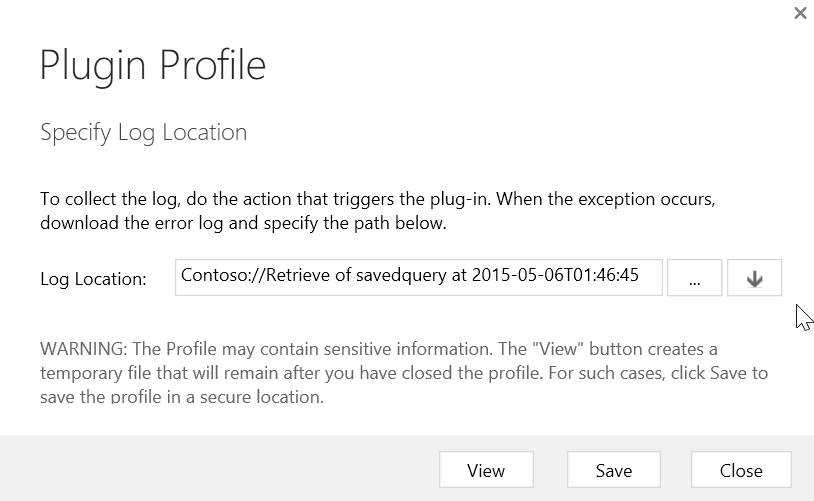Screen dimensions: 814x501
Task: Close the dialog with the top-right X icon
Action: tap(799, 14)
